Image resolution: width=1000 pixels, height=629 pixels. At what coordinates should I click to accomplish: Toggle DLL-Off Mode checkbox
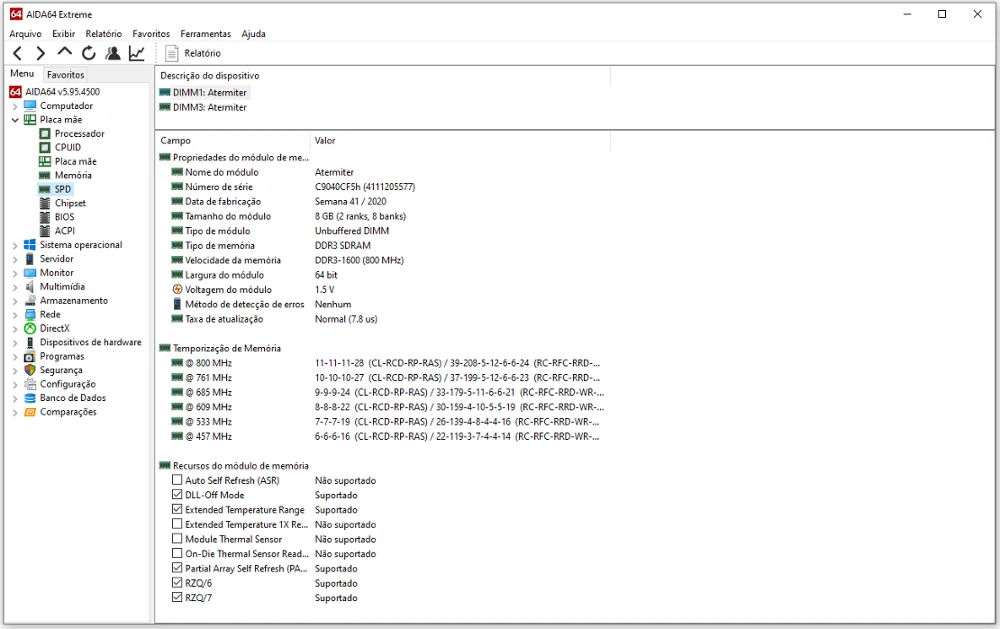tap(177, 494)
